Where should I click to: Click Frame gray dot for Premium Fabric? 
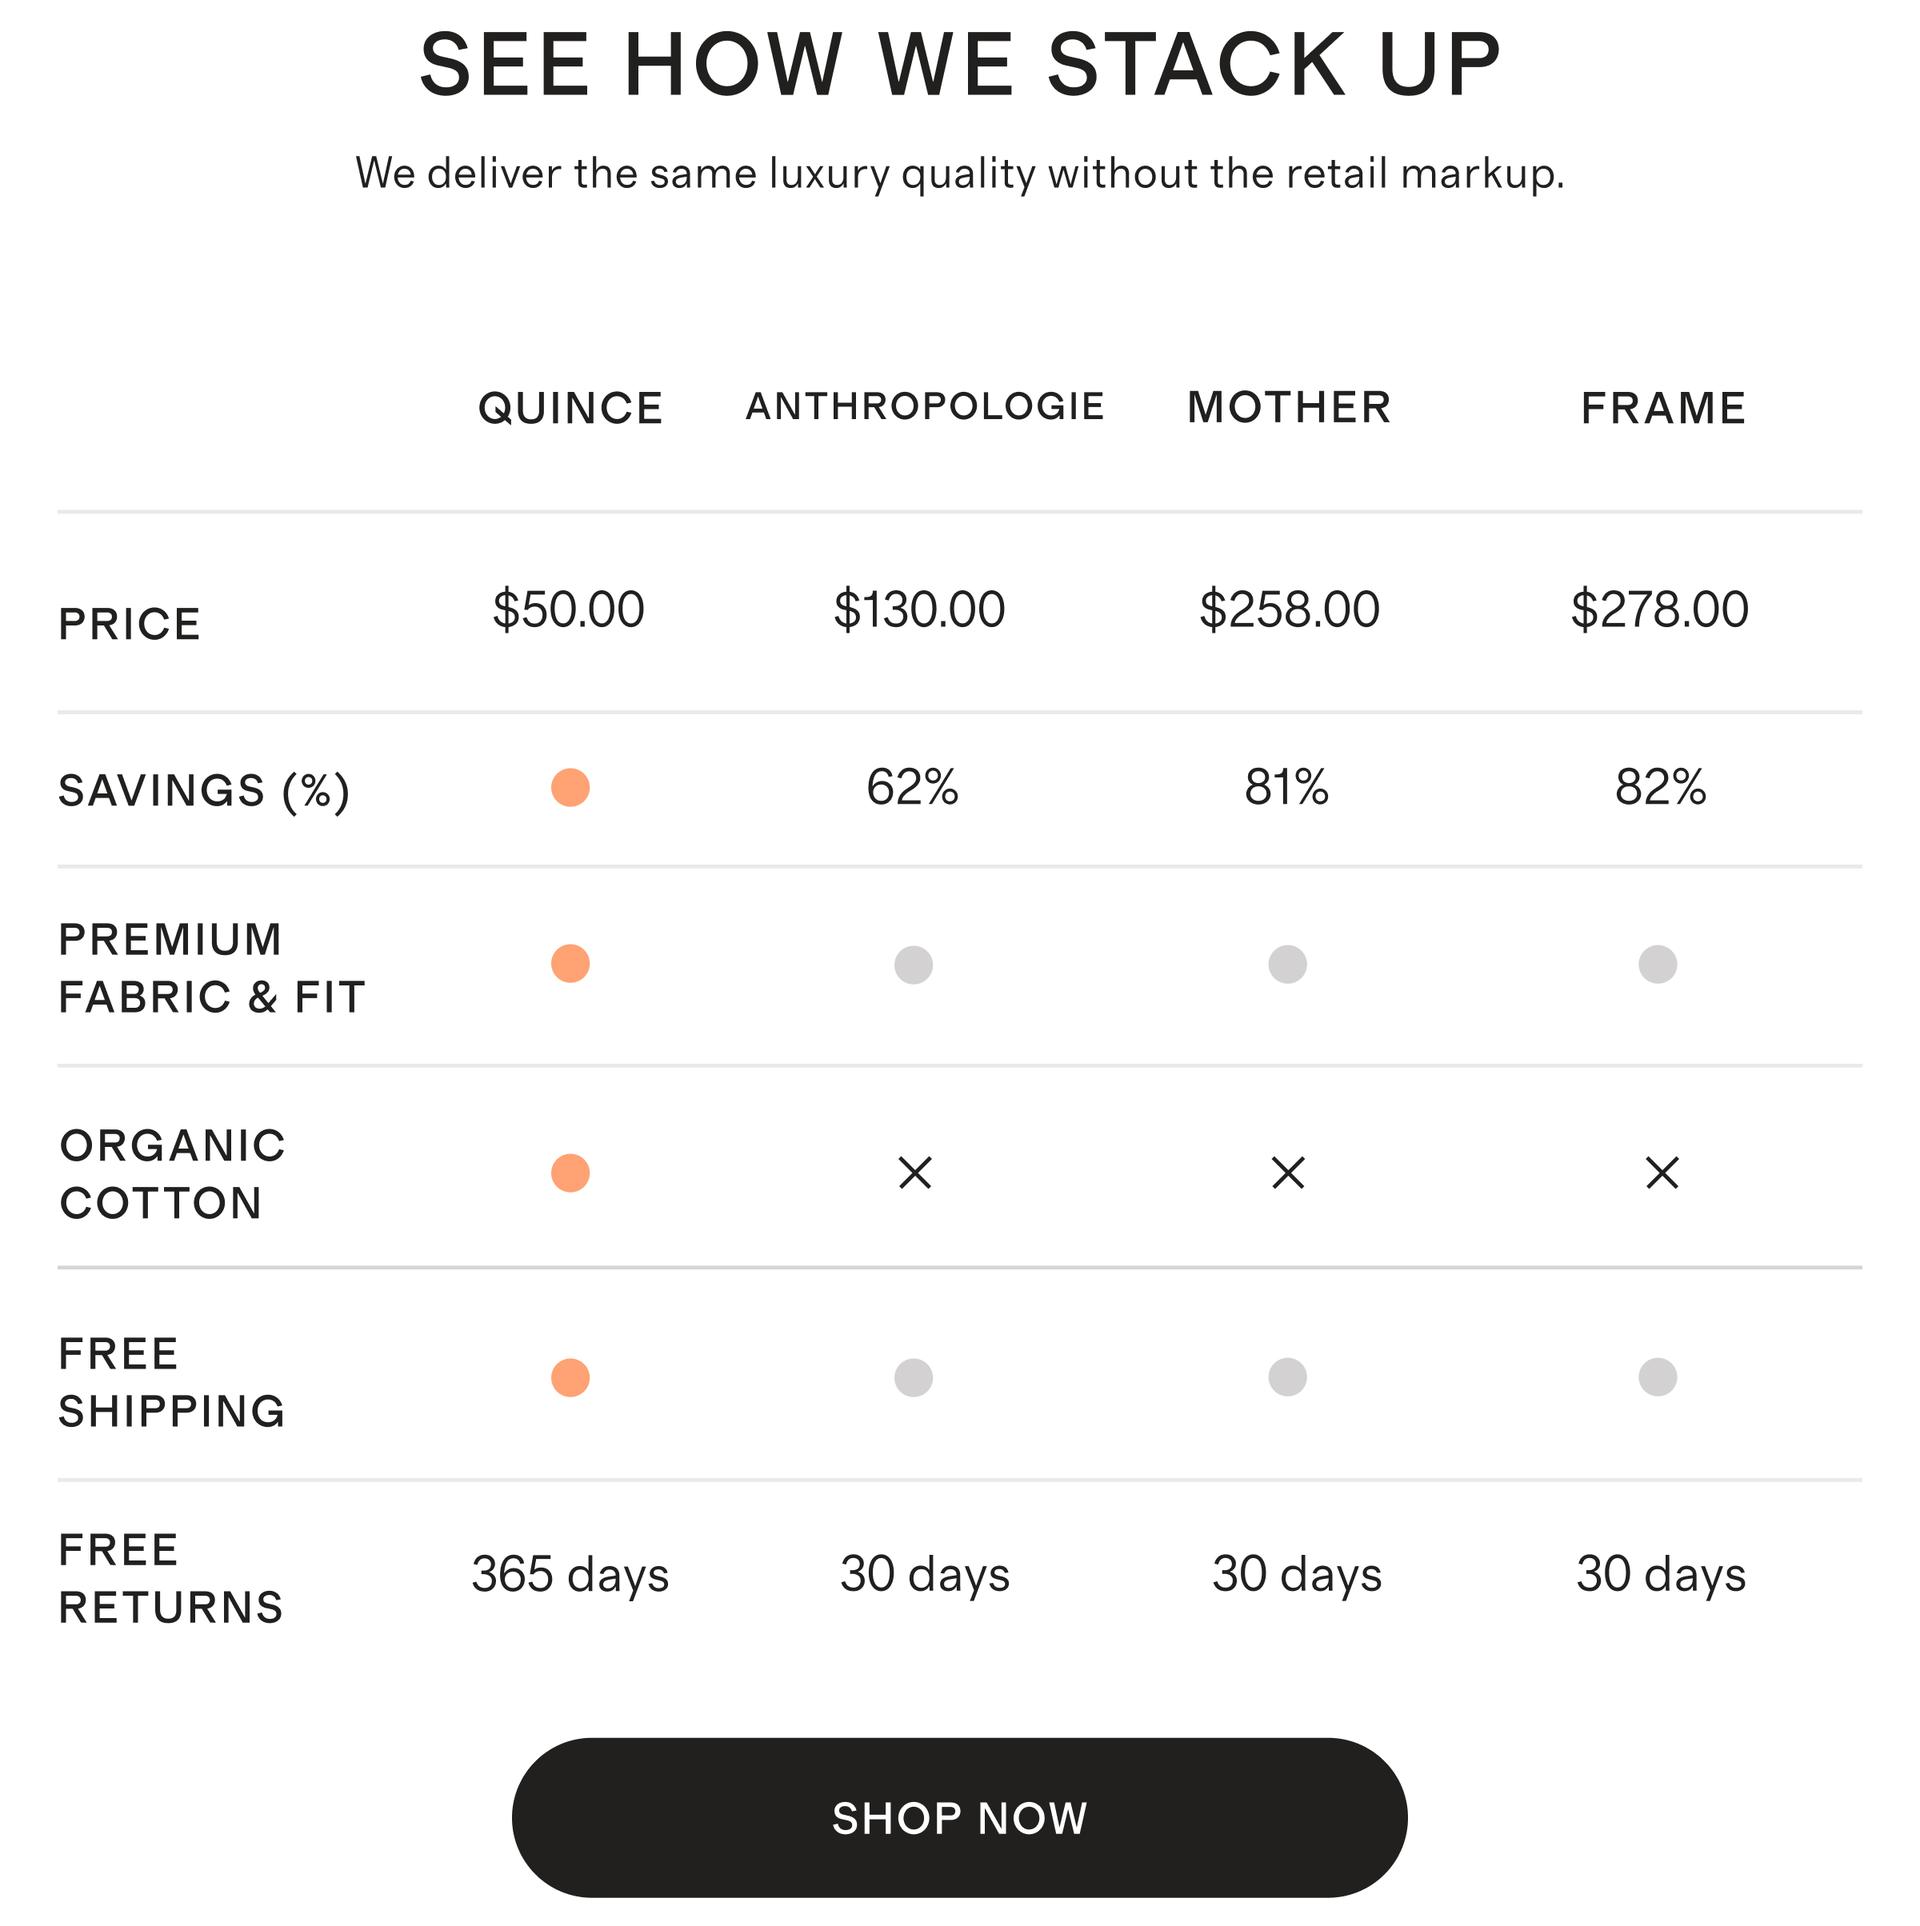click(1657, 964)
